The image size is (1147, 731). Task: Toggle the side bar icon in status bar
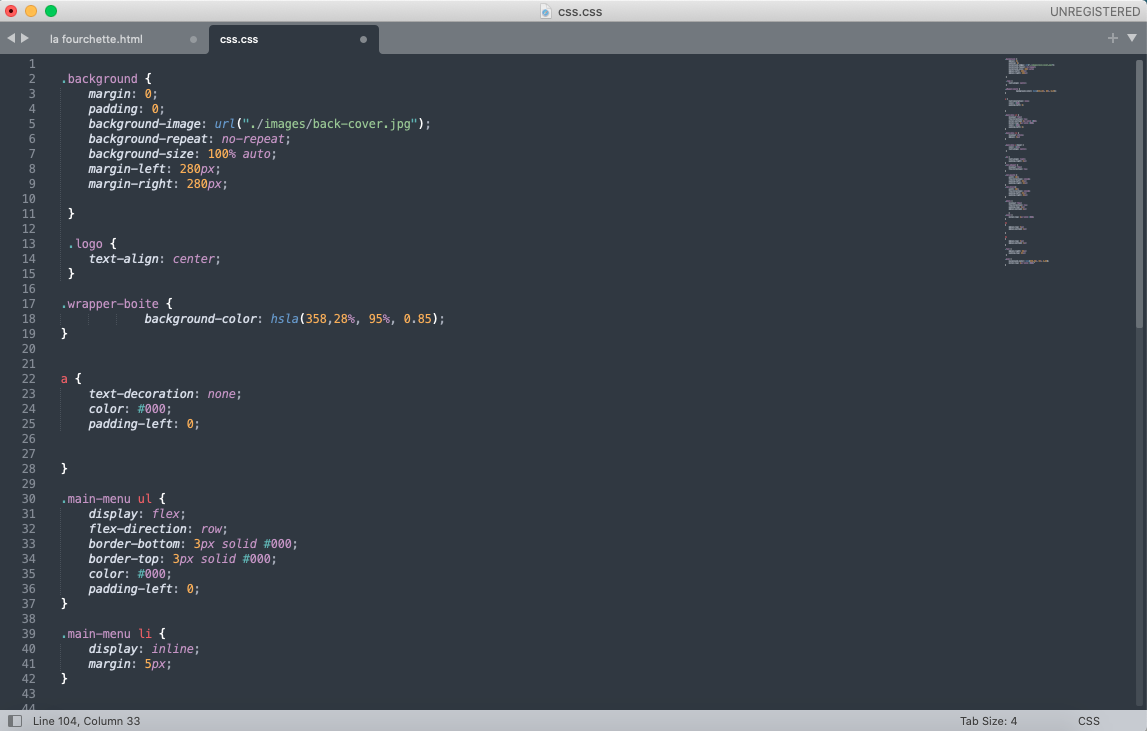[15, 721]
